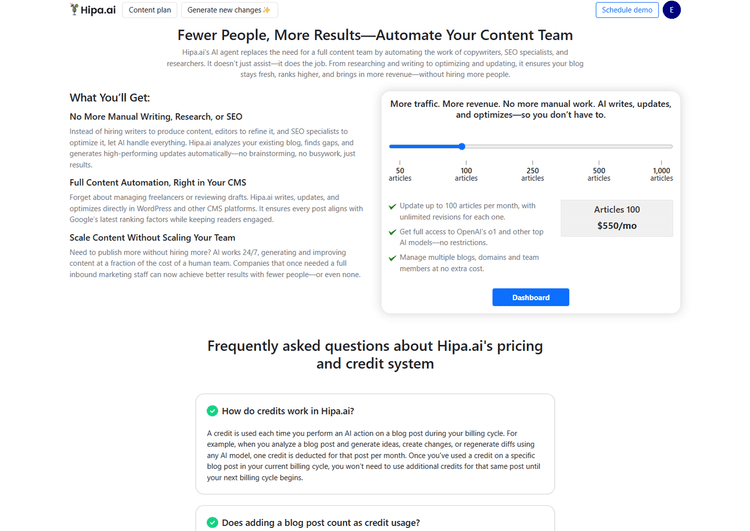The height and width of the screenshot is (531, 750).
Task: Click checkmark beside "Update up to 100 articles"
Action: pyautogui.click(x=393, y=207)
